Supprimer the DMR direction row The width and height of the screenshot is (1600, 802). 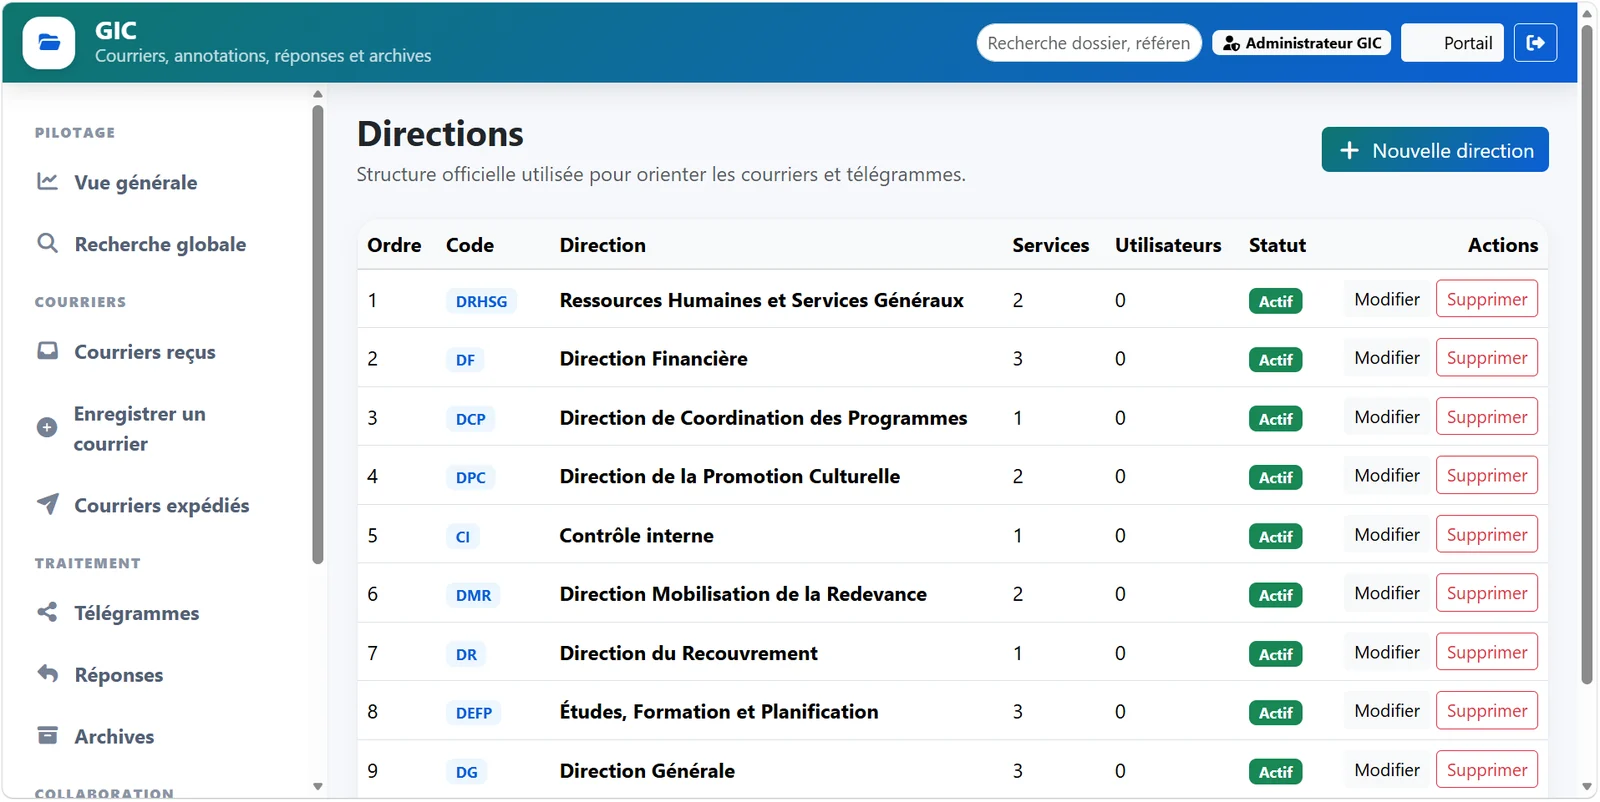1486,593
